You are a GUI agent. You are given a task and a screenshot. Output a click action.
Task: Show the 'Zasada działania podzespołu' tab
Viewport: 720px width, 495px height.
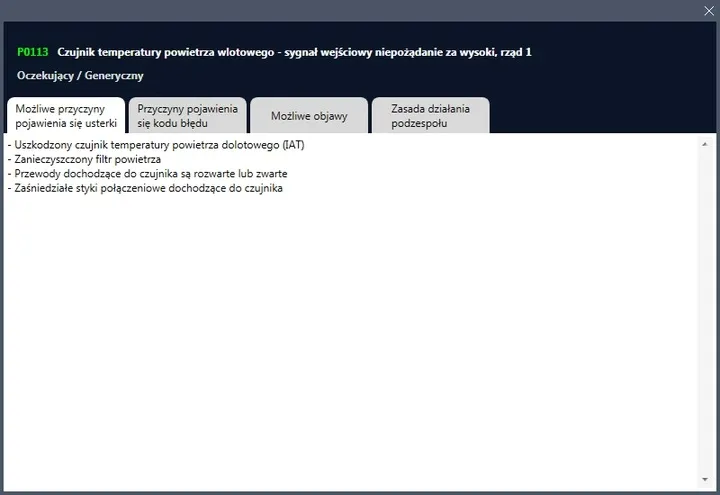pyautogui.click(x=430, y=116)
